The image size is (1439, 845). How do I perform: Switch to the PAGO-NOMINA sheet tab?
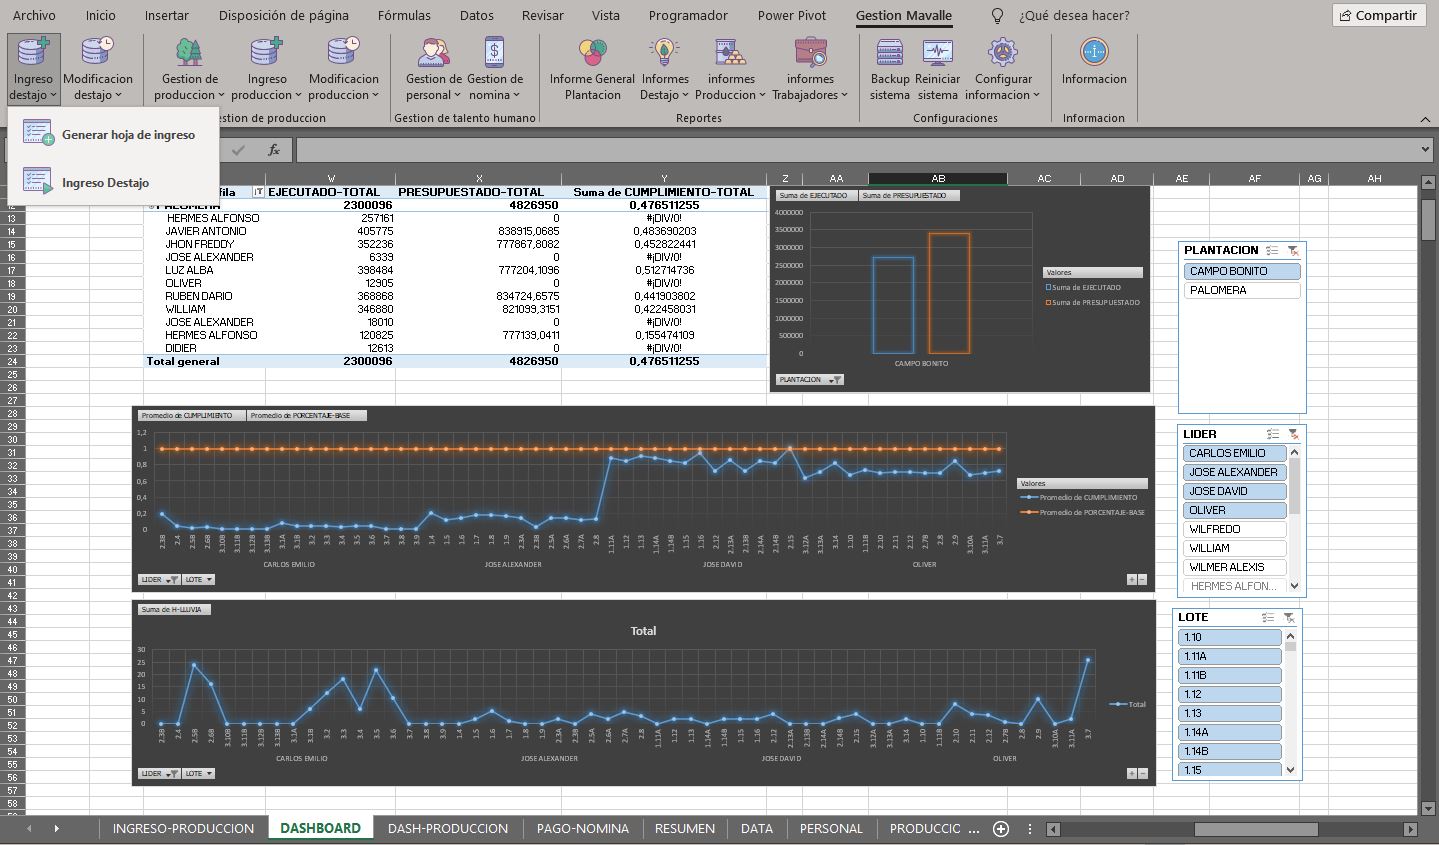pyautogui.click(x=583, y=829)
